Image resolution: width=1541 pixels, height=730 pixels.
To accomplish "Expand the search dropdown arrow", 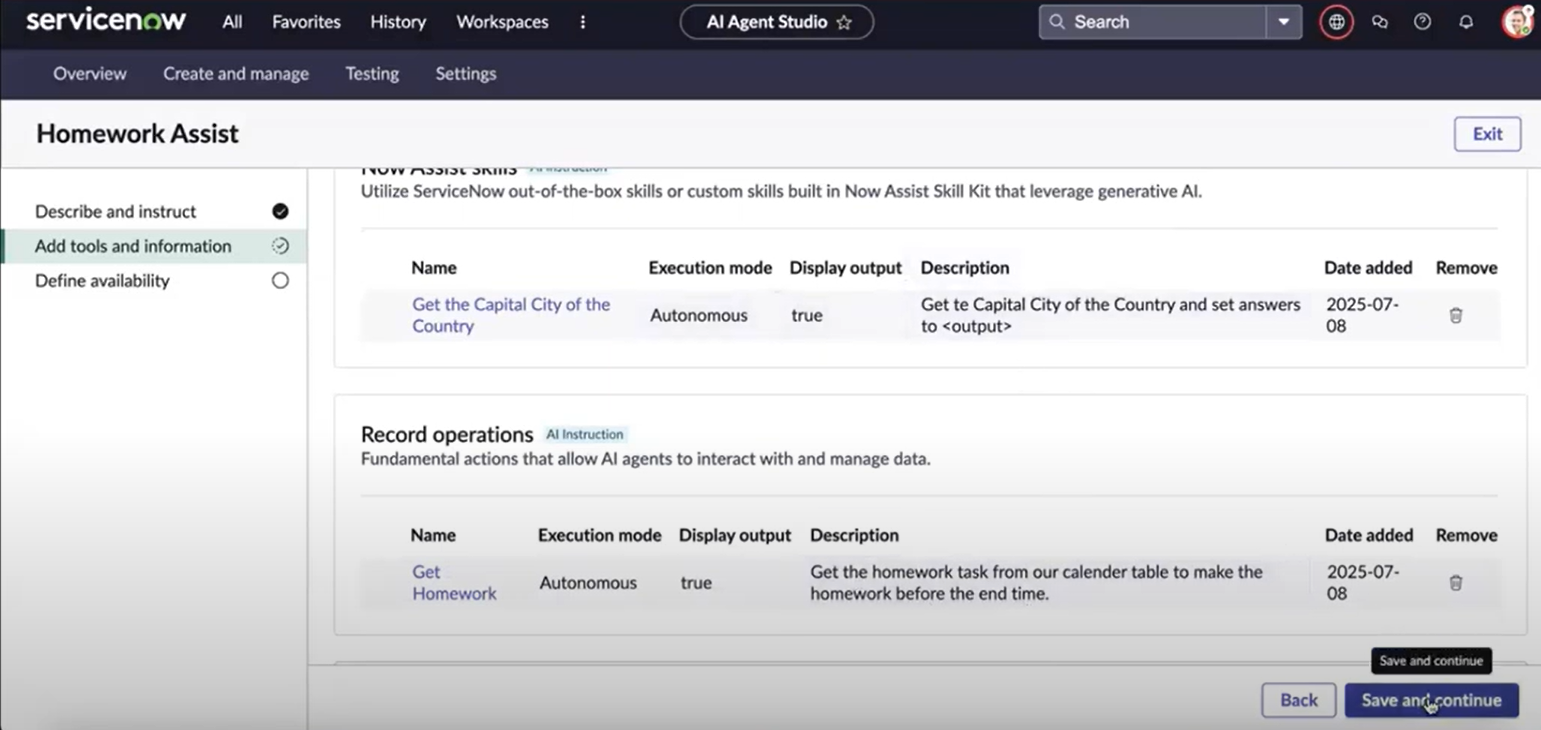I will (x=1284, y=22).
